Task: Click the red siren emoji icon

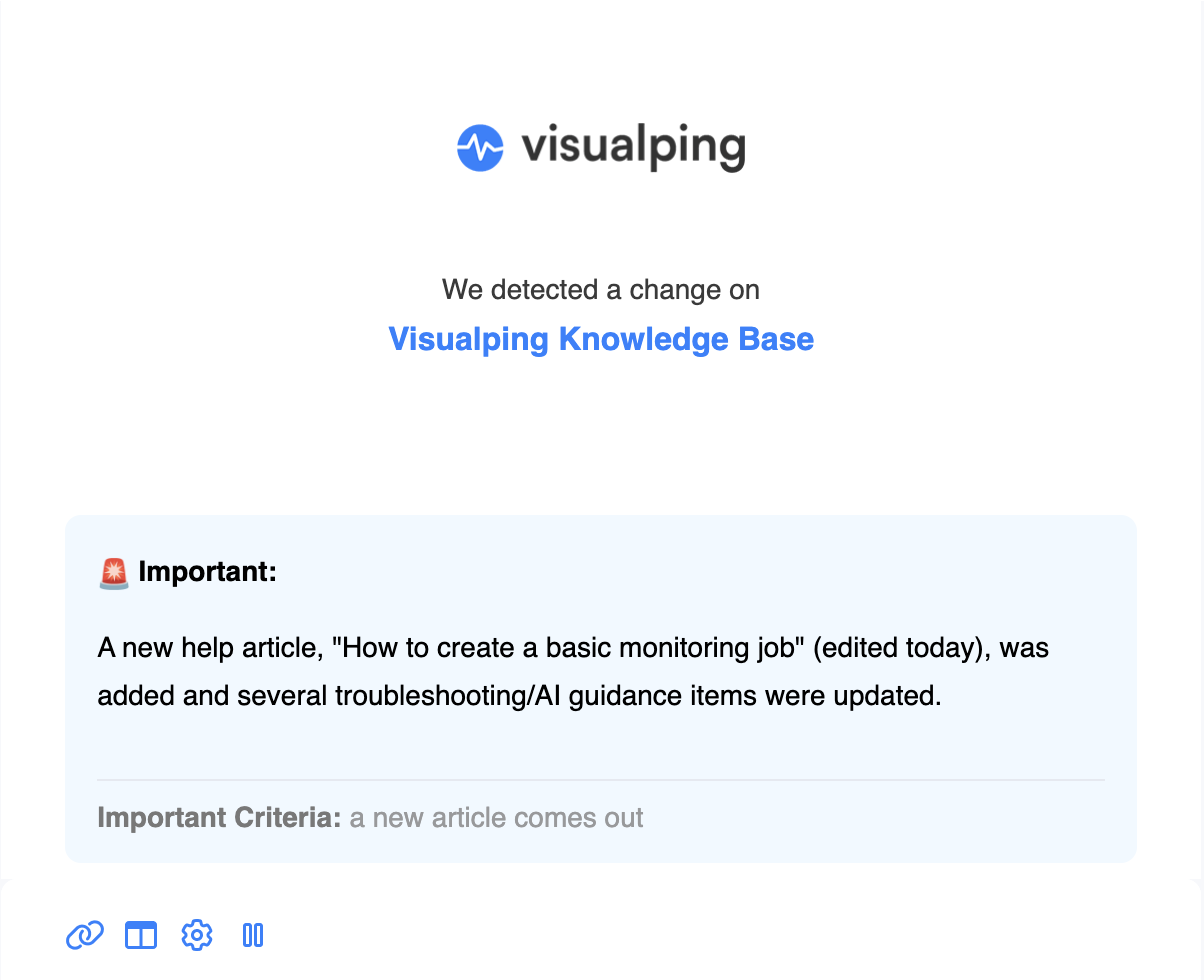Action: [x=114, y=573]
